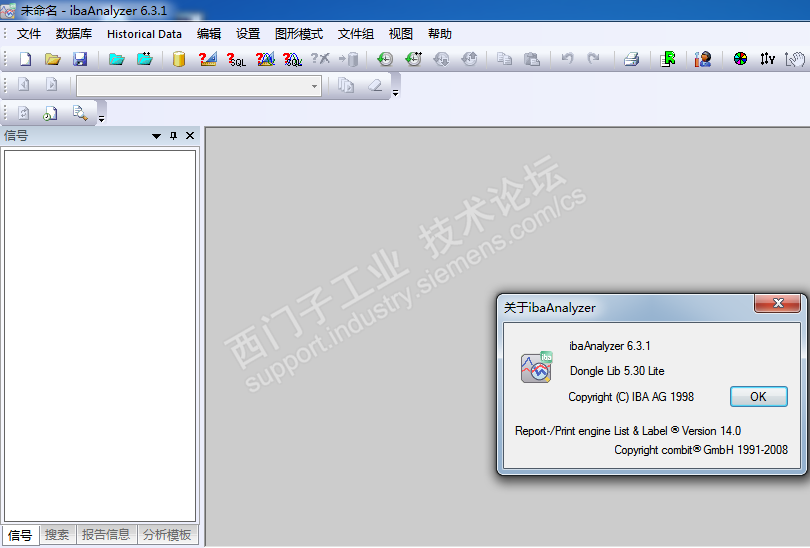This screenshot has height=548, width=810.
Task: Click the gray clock down-arrow icon
Action: [441, 59]
